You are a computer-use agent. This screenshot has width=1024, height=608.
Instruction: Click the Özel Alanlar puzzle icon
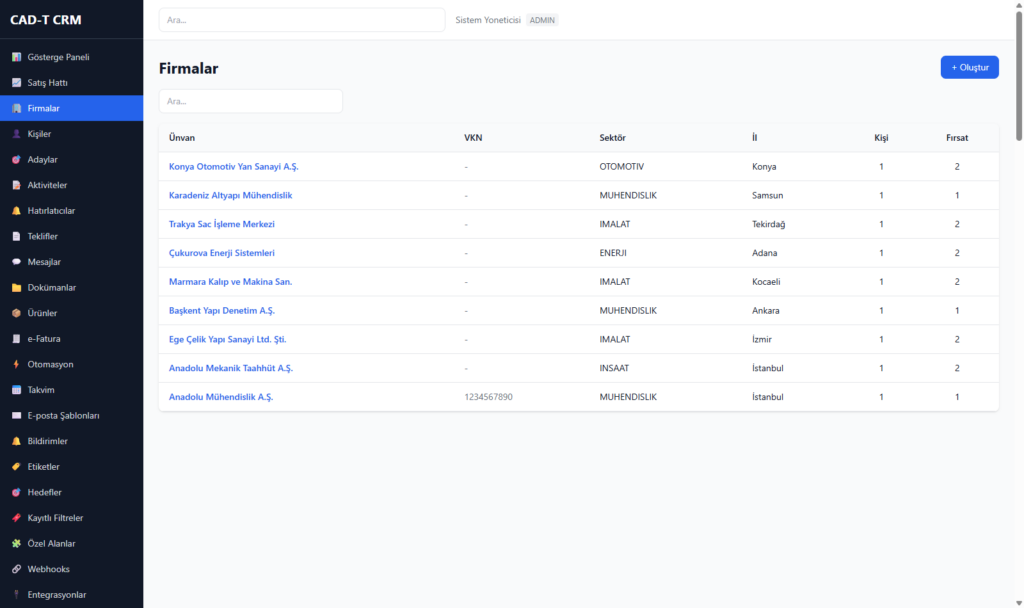16,543
